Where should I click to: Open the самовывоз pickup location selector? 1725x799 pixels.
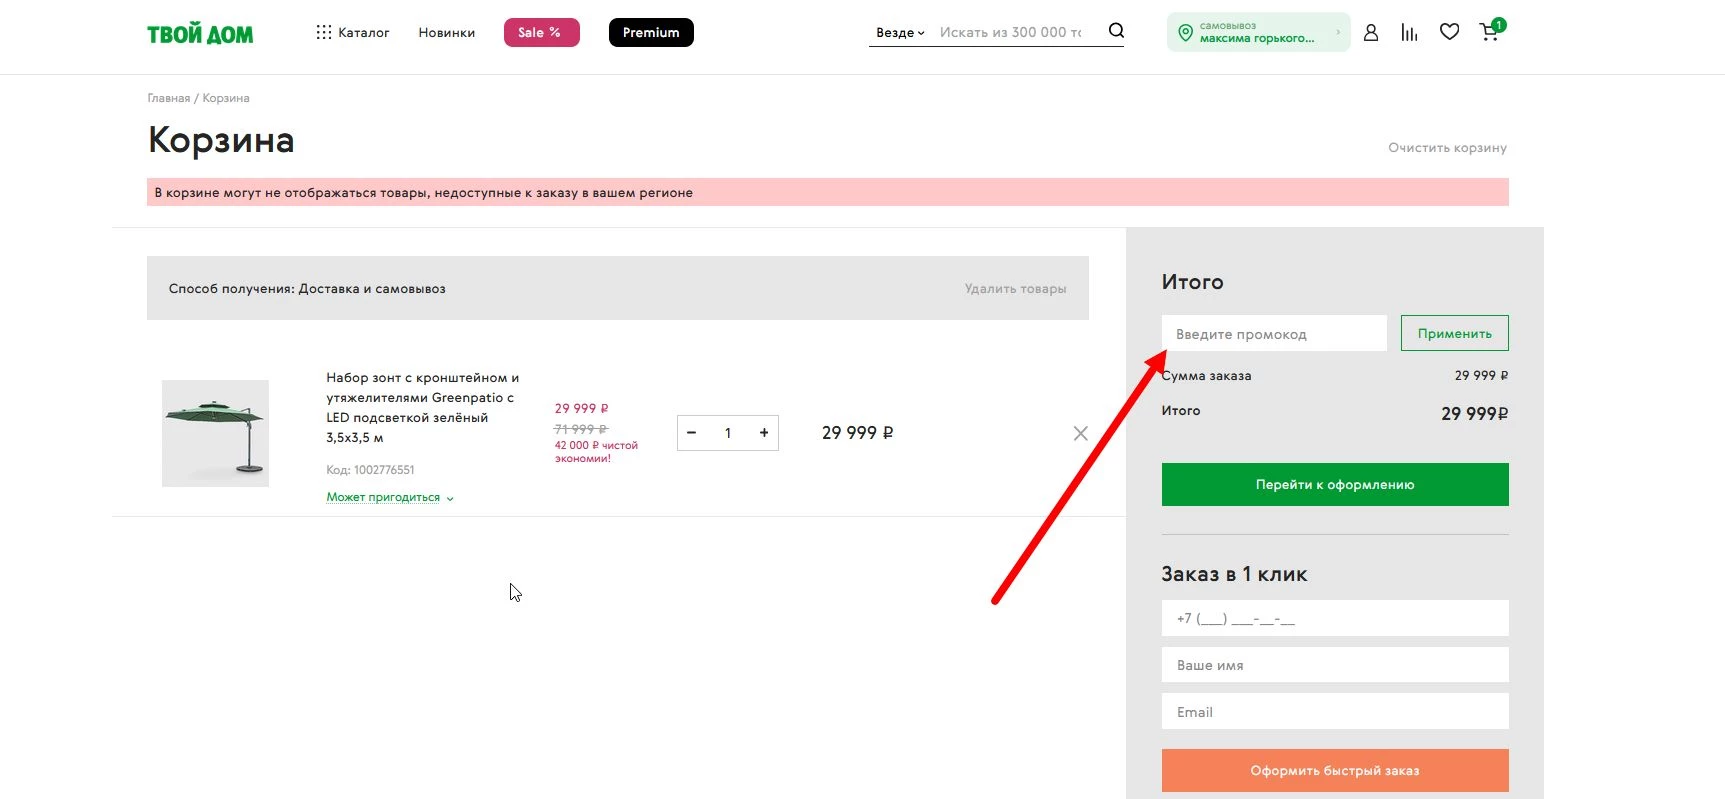pos(1257,32)
